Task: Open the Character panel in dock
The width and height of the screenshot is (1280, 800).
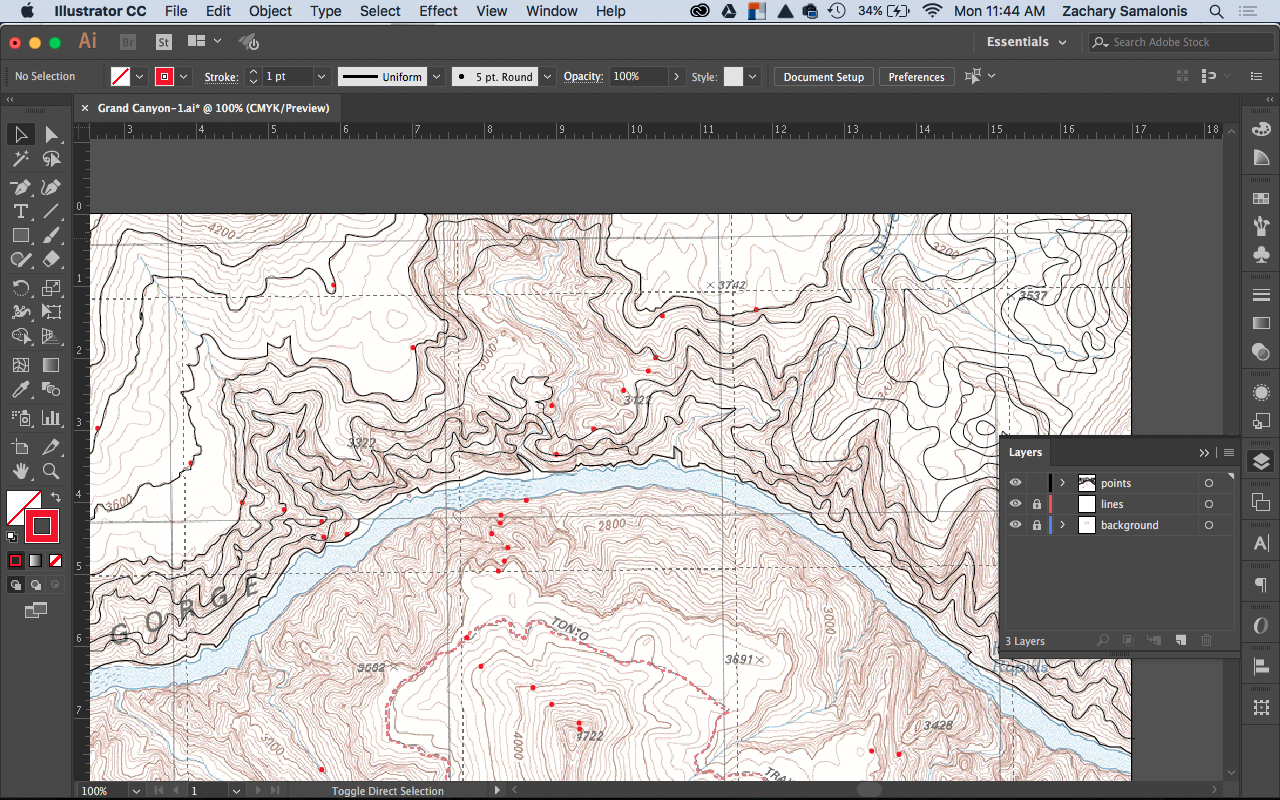Action: pyautogui.click(x=1261, y=544)
